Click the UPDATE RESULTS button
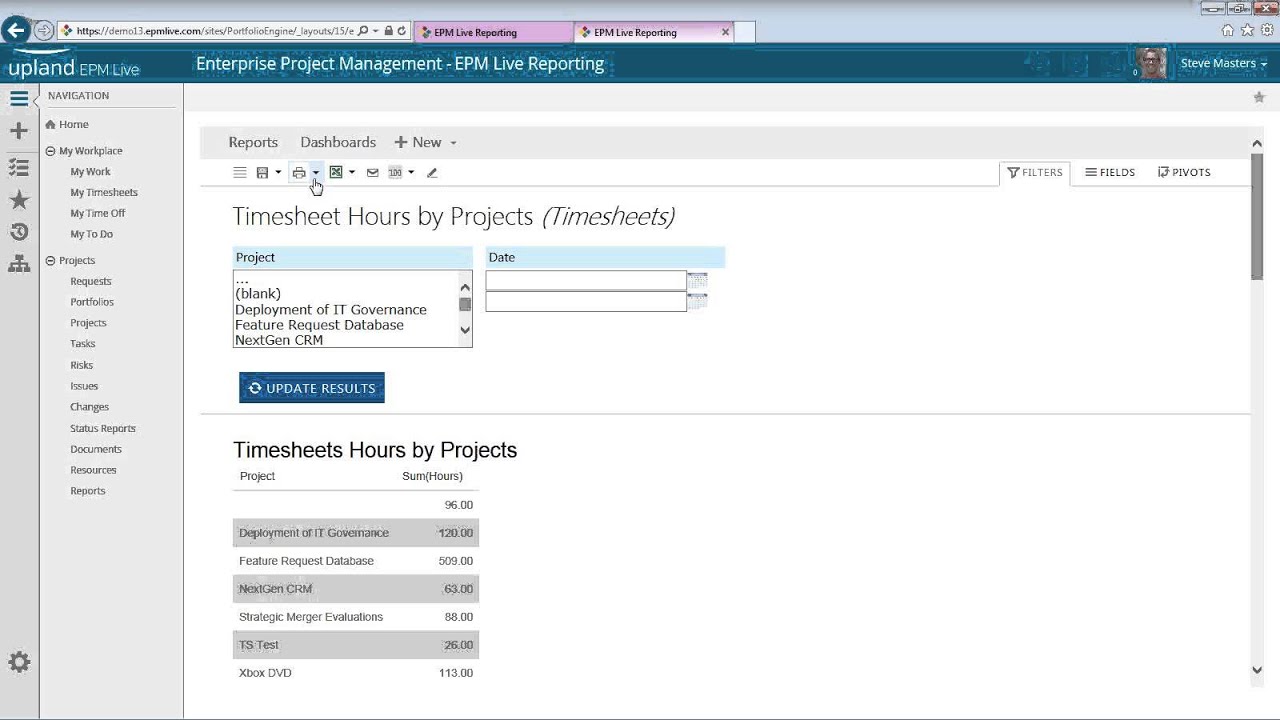Viewport: 1280px width, 720px height. pos(312,388)
